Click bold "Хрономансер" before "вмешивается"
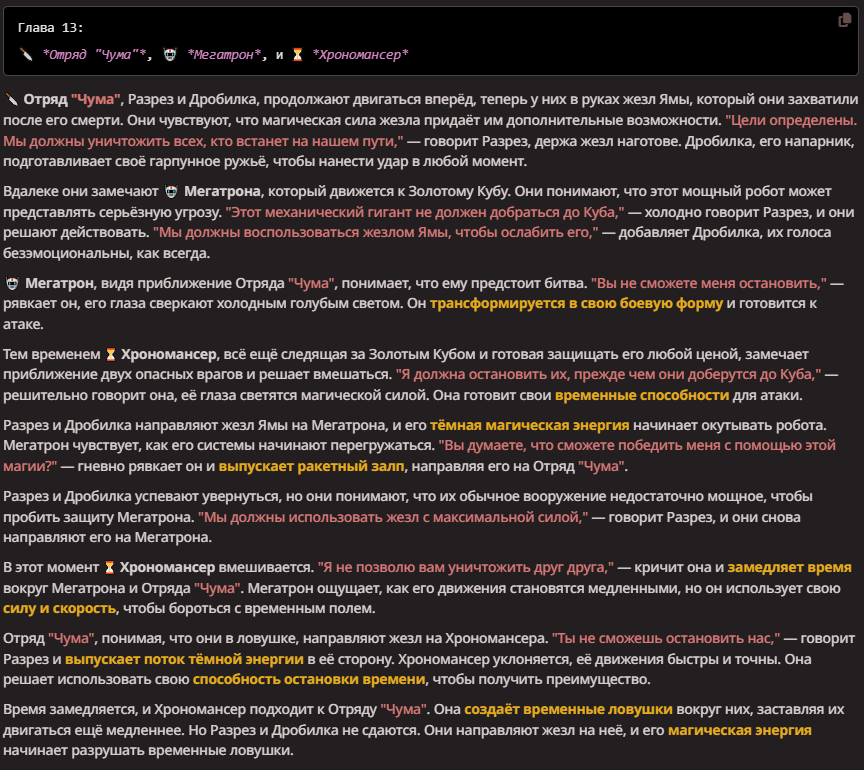The width and height of the screenshot is (864, 770). [x=168, y=568]
